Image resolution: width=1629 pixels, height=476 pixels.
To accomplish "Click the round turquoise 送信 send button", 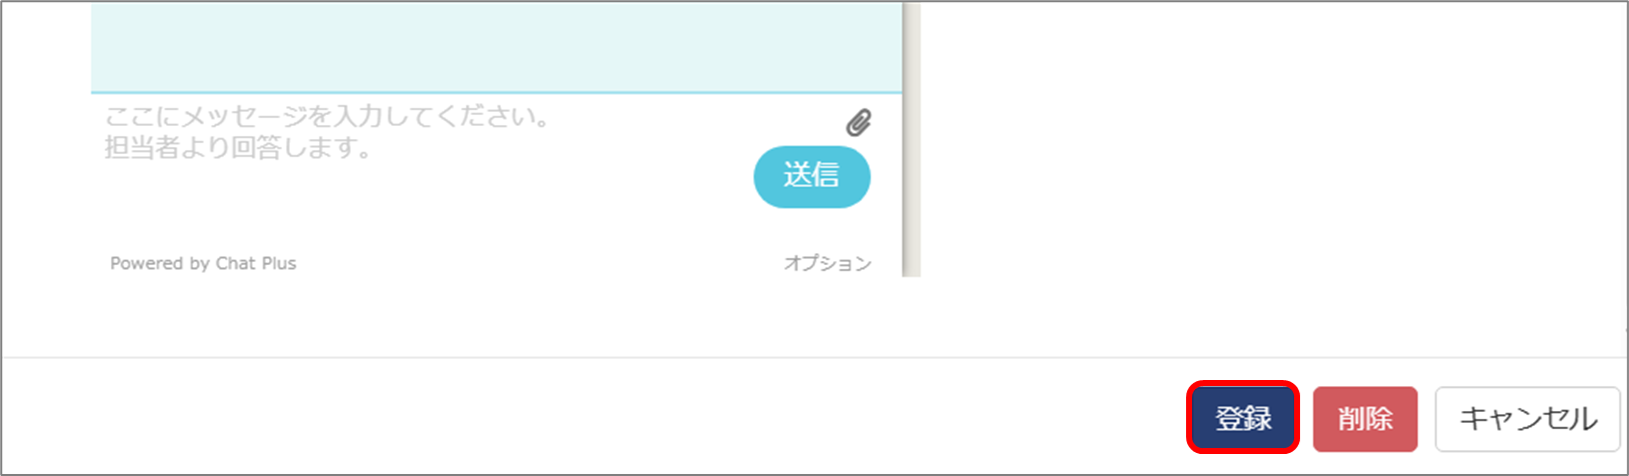I will point(811,176).
